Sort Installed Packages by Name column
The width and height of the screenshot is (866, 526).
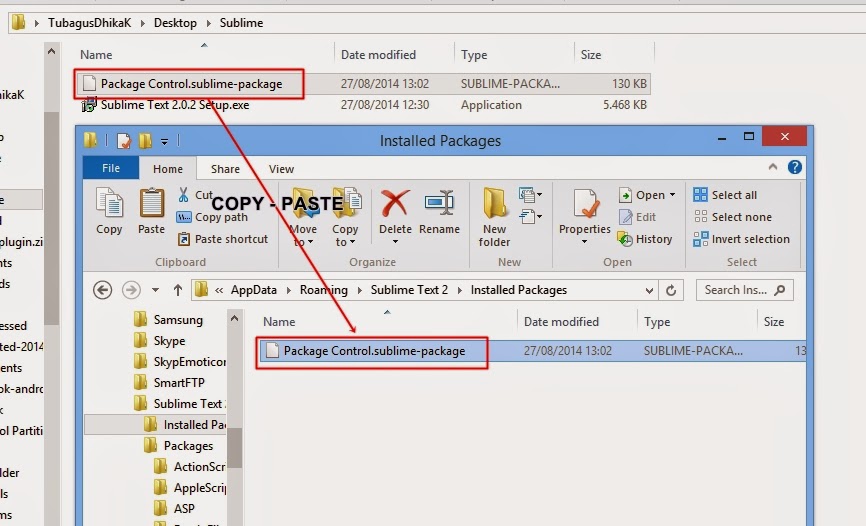coord(279,322)
